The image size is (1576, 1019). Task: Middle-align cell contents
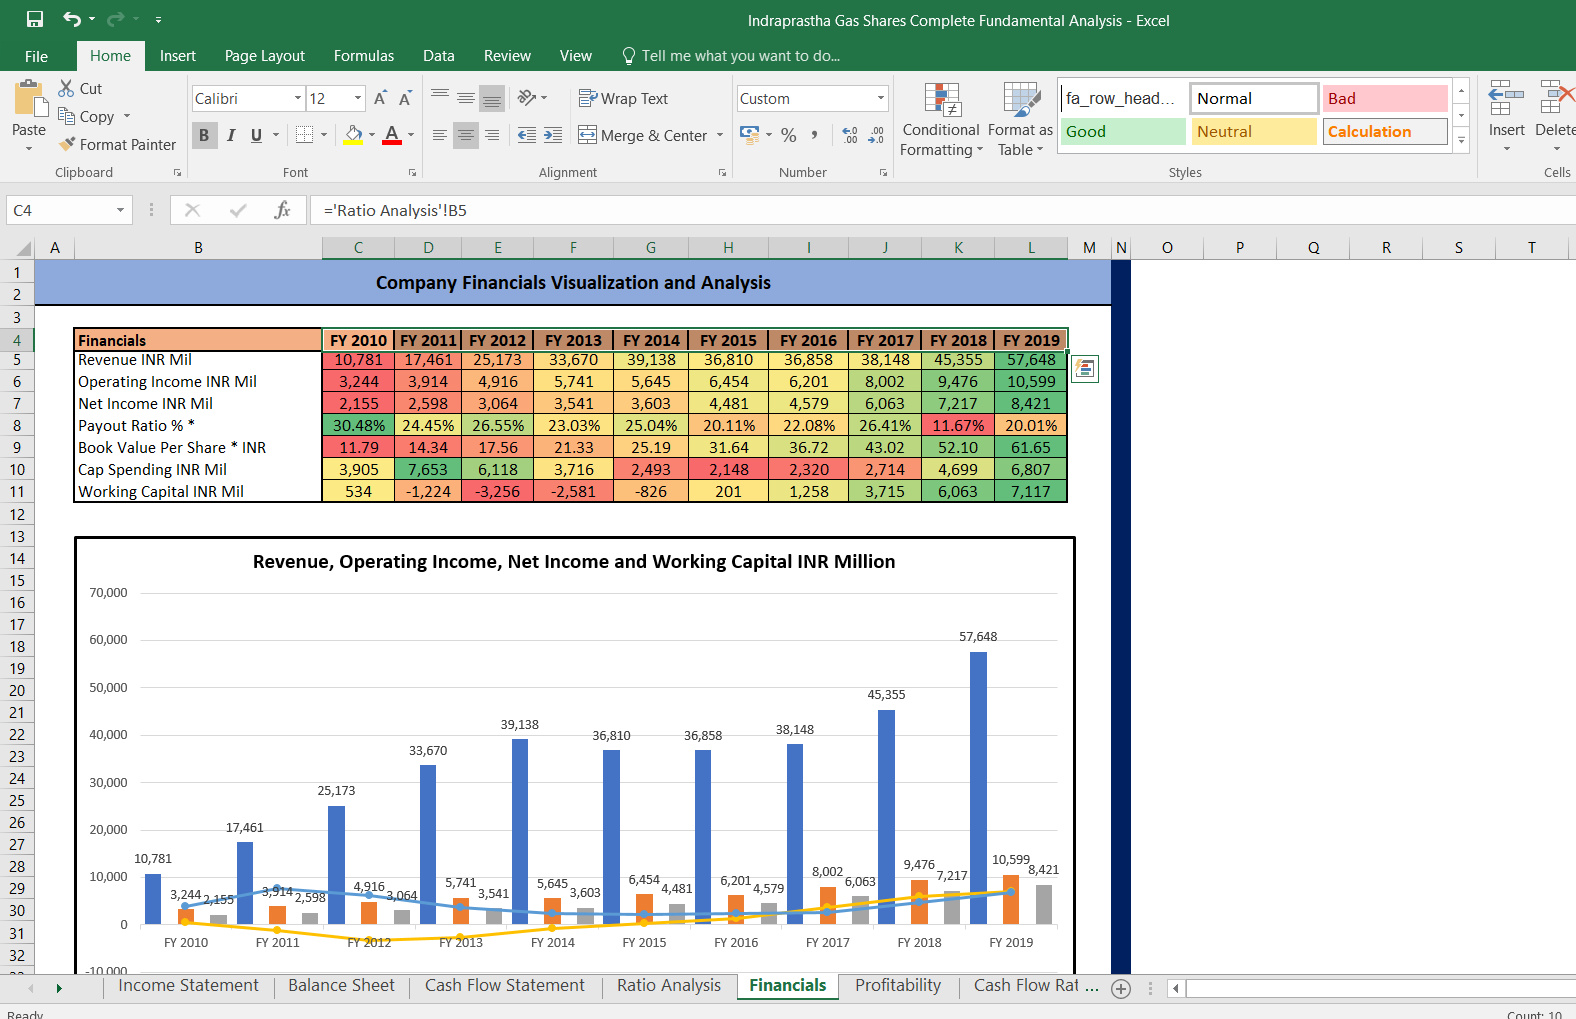click(466, 98)
